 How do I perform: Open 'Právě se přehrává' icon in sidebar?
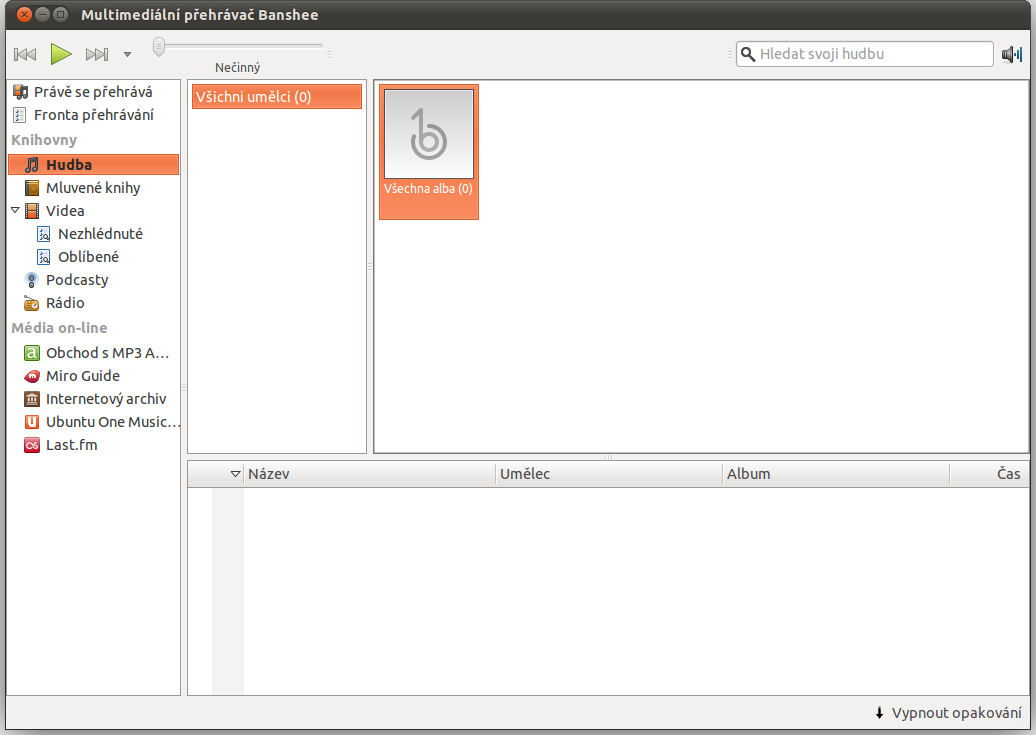point(20,92)
